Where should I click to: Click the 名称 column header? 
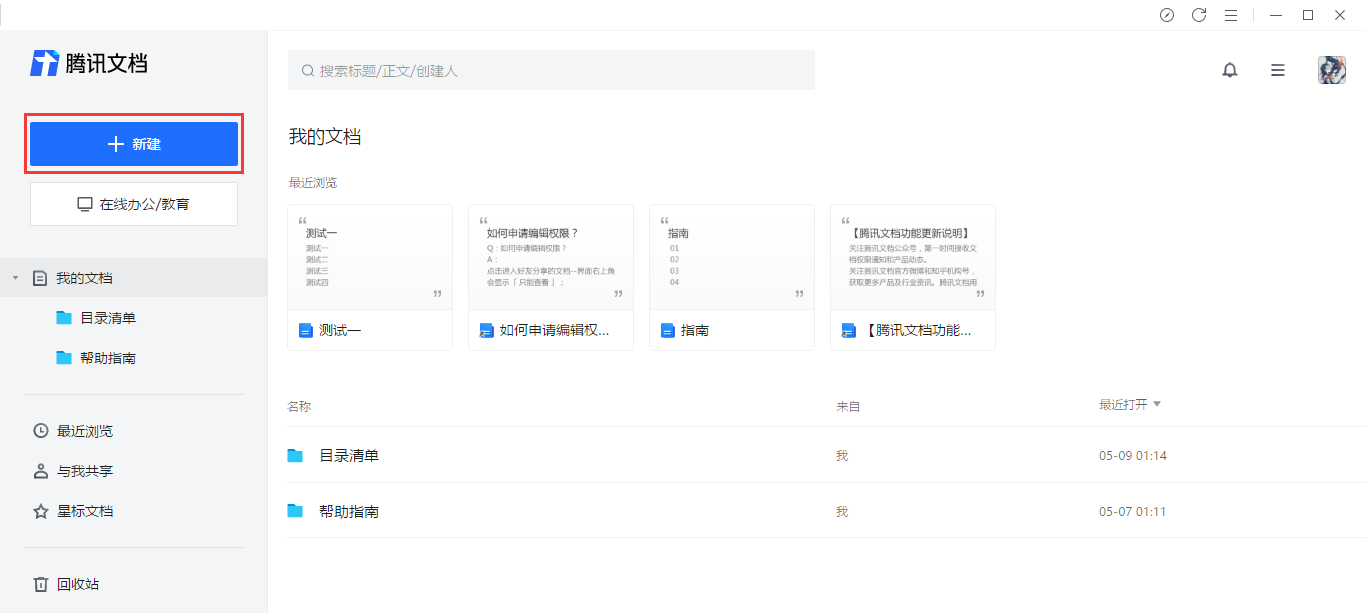pyautogui.click(x=299, y=407)
